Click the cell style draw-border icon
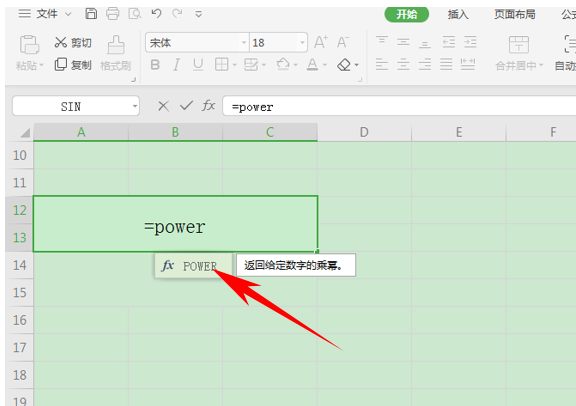The width and height of the screenshot is (576, 406). pyautogui.click(x=251, y=65)
